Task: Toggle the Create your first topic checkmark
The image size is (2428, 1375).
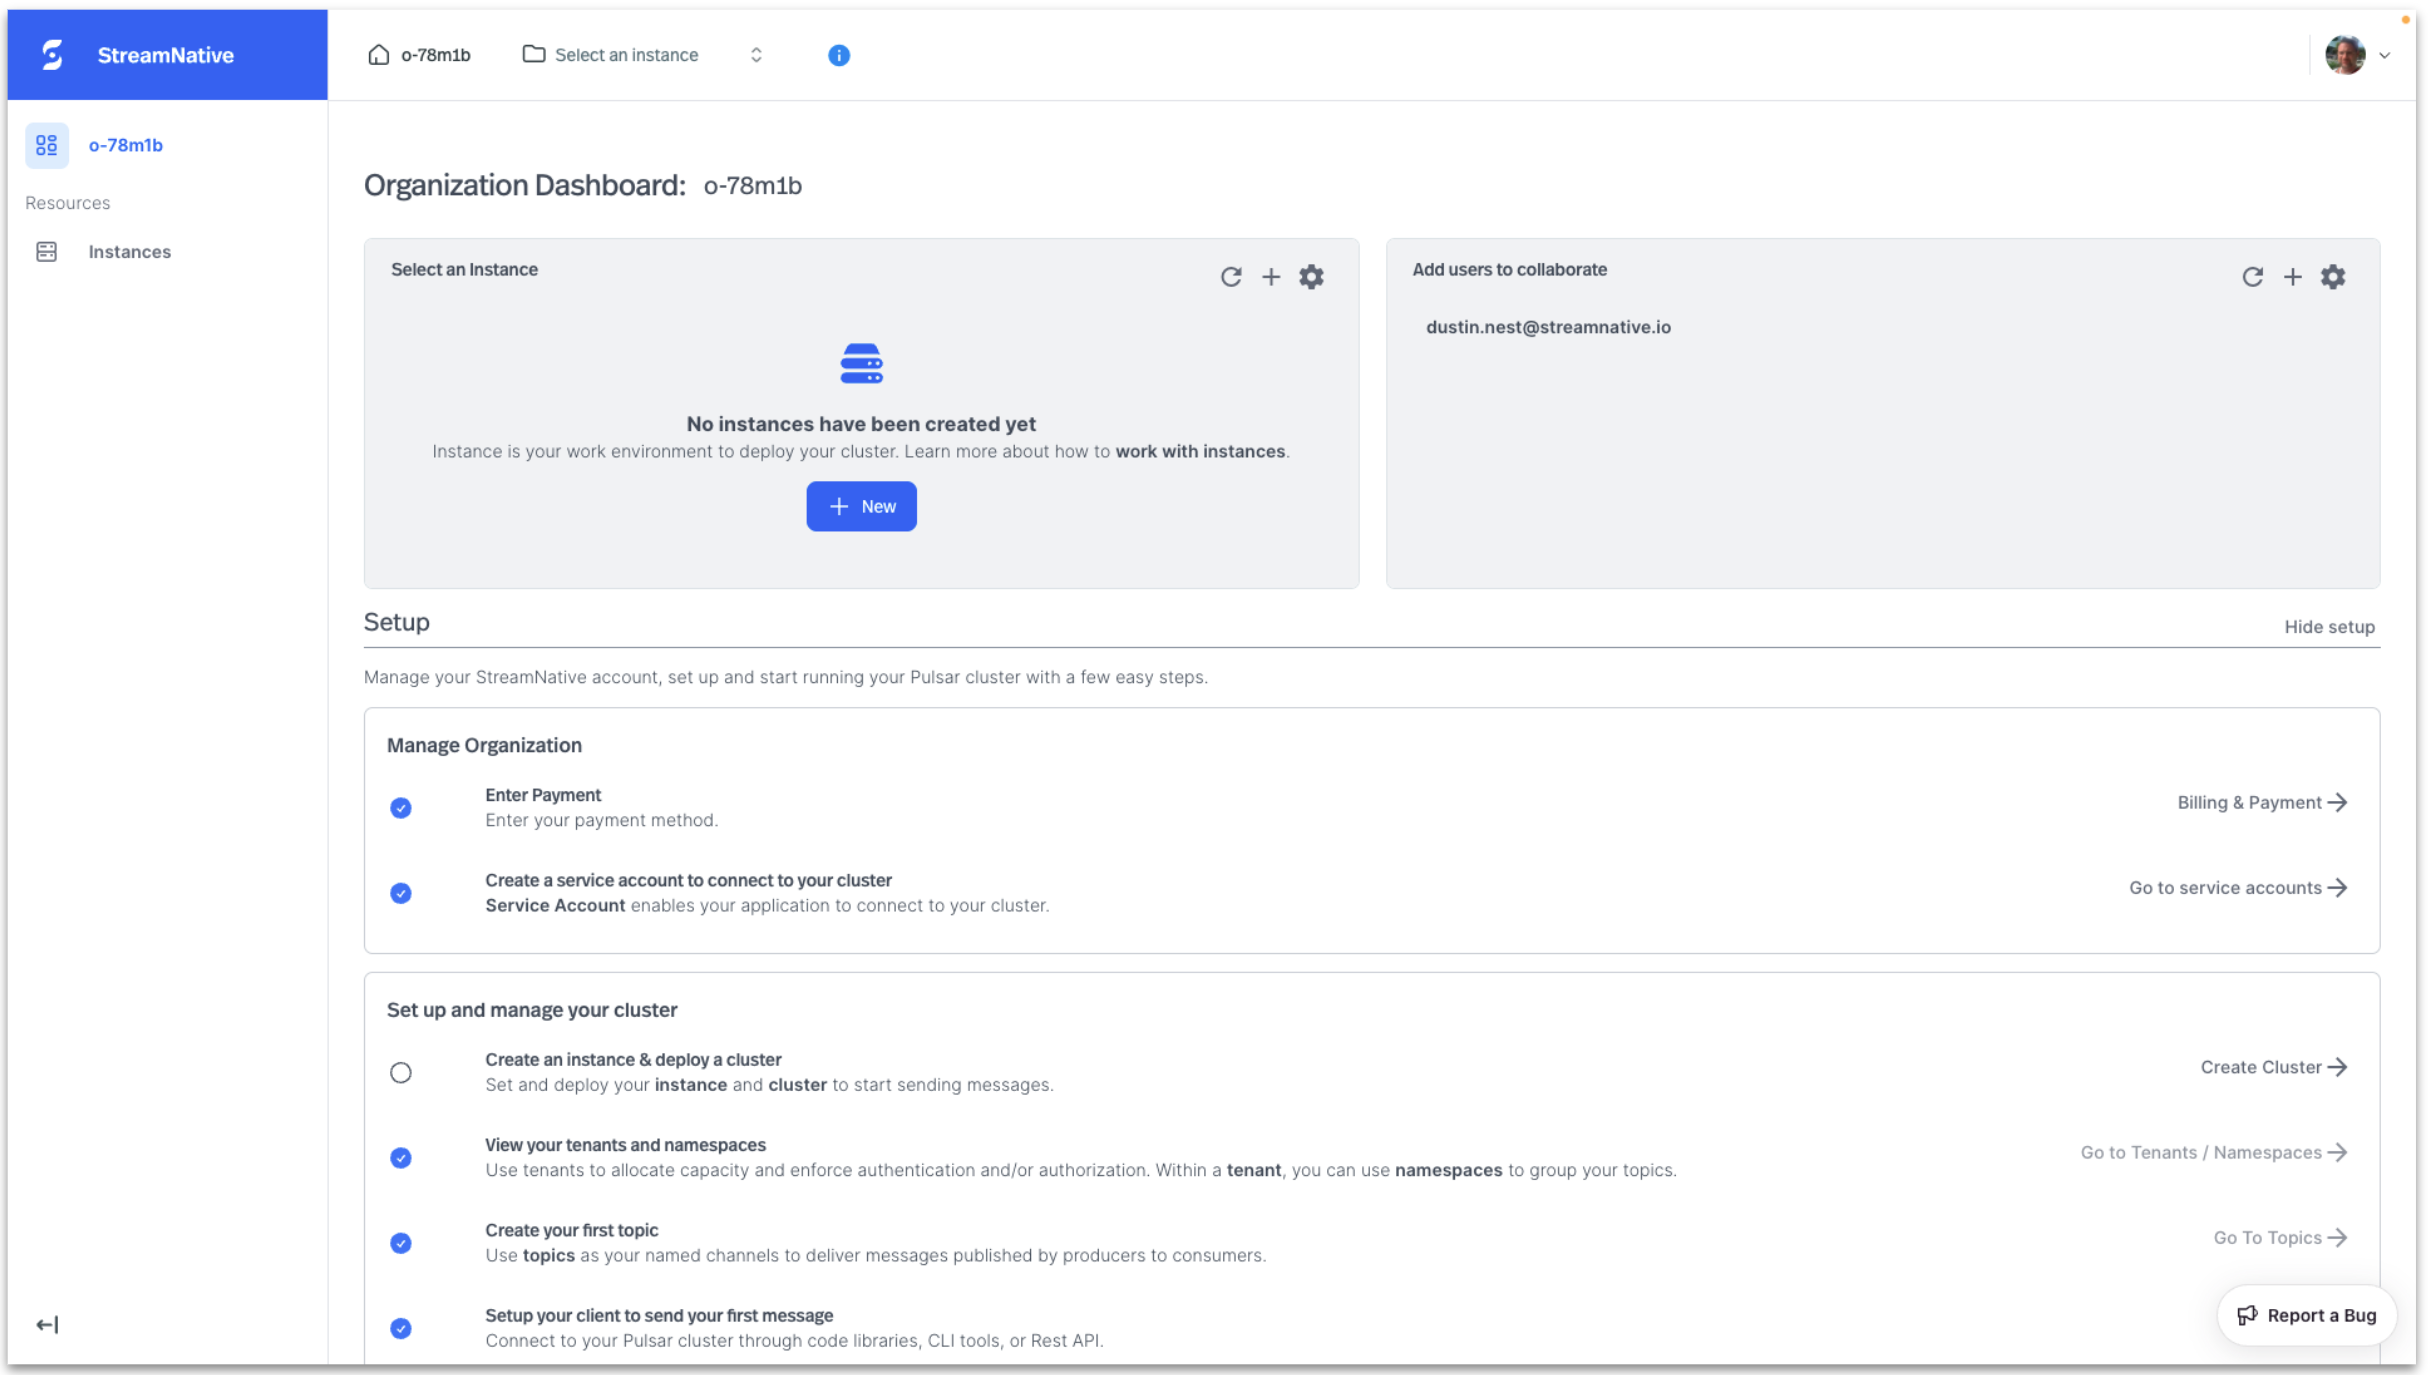Action: tap(401, 1242)
